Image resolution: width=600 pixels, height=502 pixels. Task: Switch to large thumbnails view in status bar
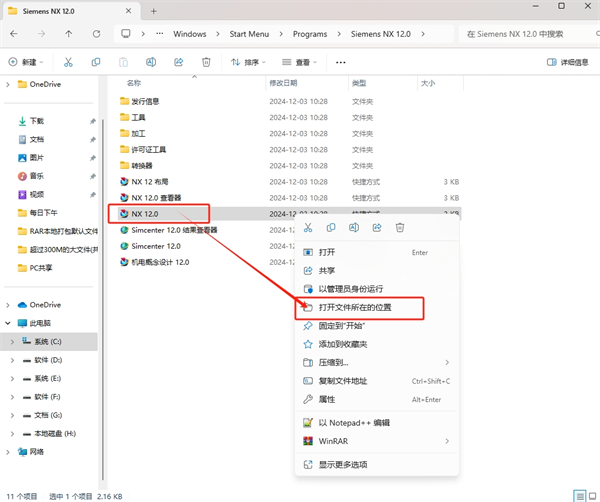click(591, 495)
